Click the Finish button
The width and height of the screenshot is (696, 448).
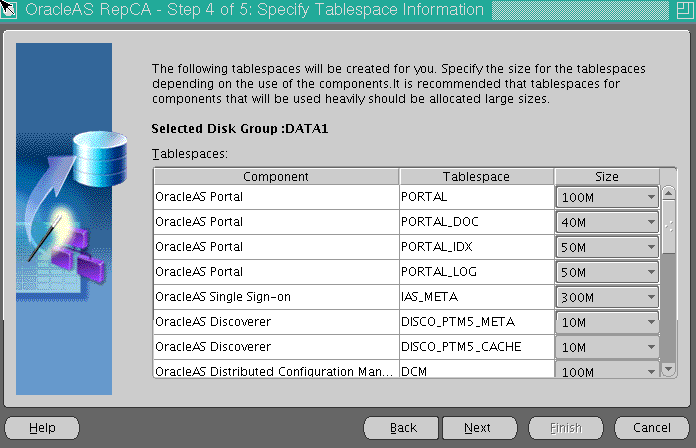[566, 428]
